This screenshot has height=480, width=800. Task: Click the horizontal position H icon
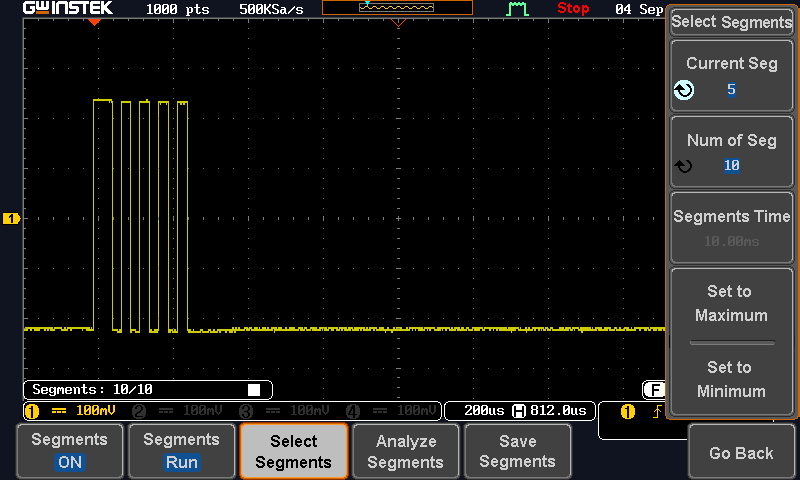[518, 411]
